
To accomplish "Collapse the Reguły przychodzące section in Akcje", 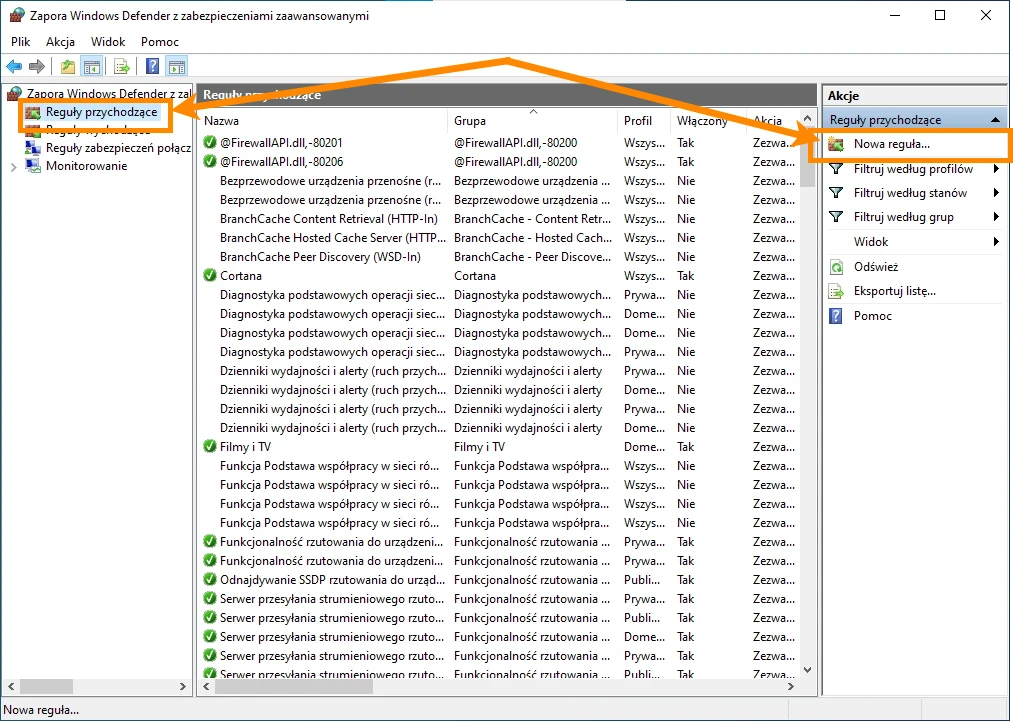I will pos(995,120).
